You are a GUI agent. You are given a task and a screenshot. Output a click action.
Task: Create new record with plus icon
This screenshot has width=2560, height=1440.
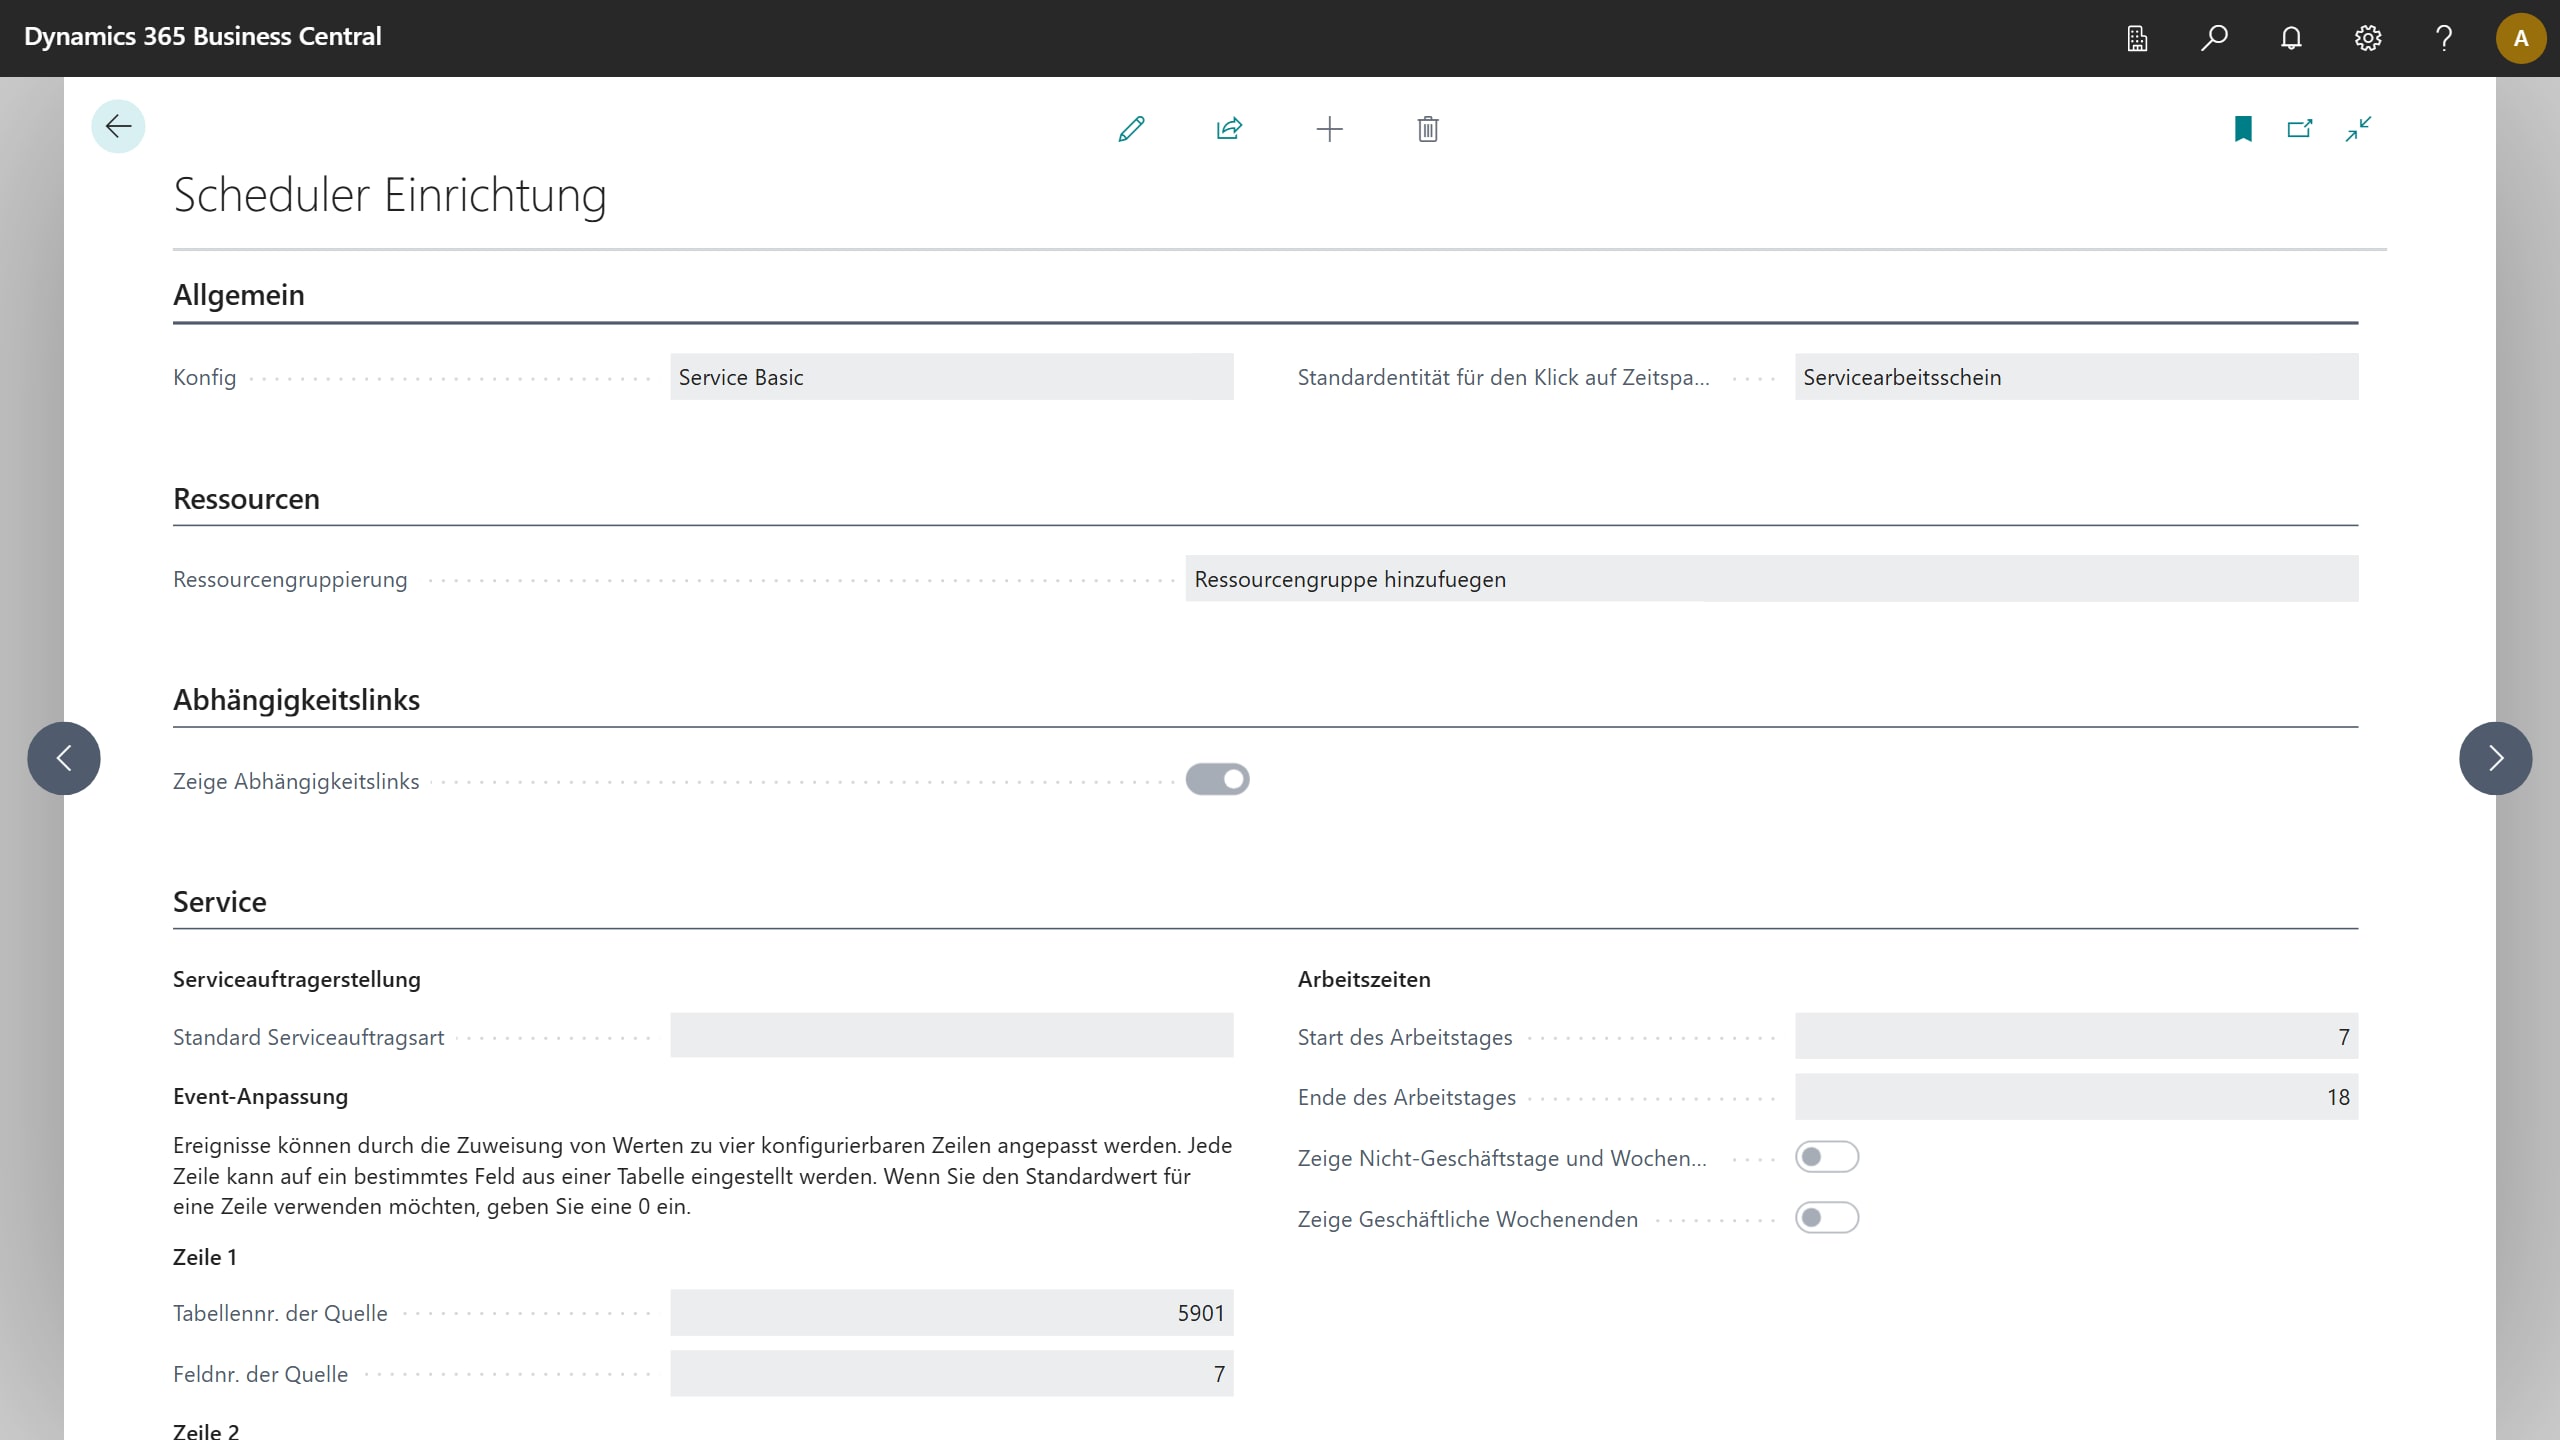(x=1329, y=129)
